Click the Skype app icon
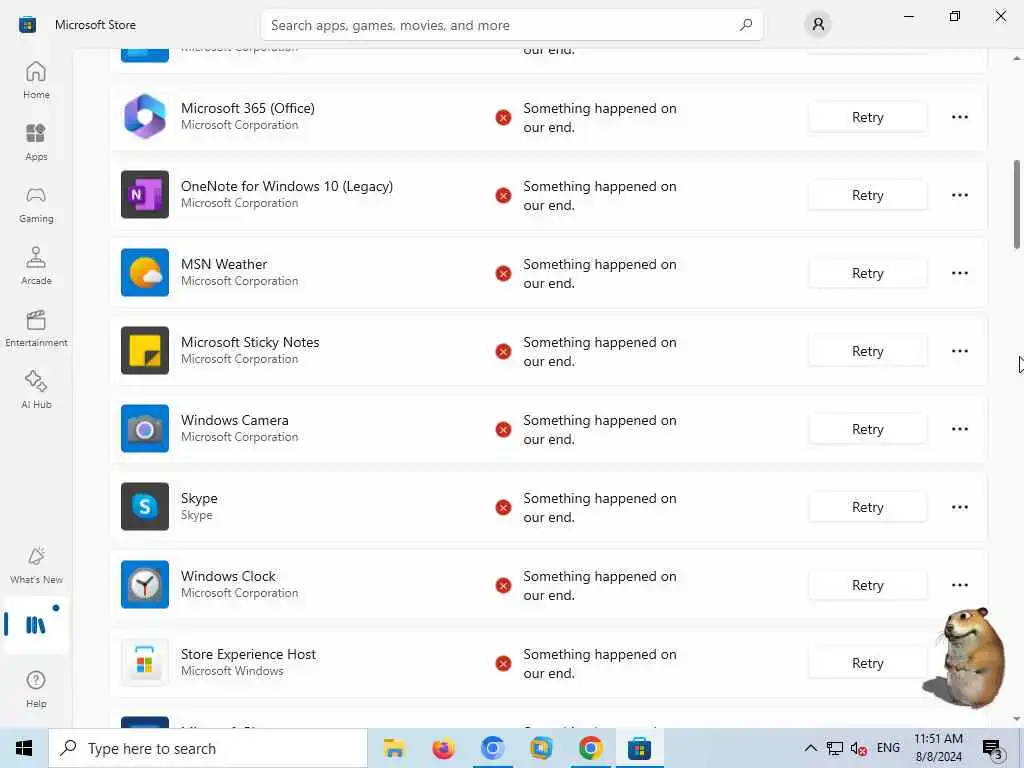1024x768 pixels. click(145, 507)
